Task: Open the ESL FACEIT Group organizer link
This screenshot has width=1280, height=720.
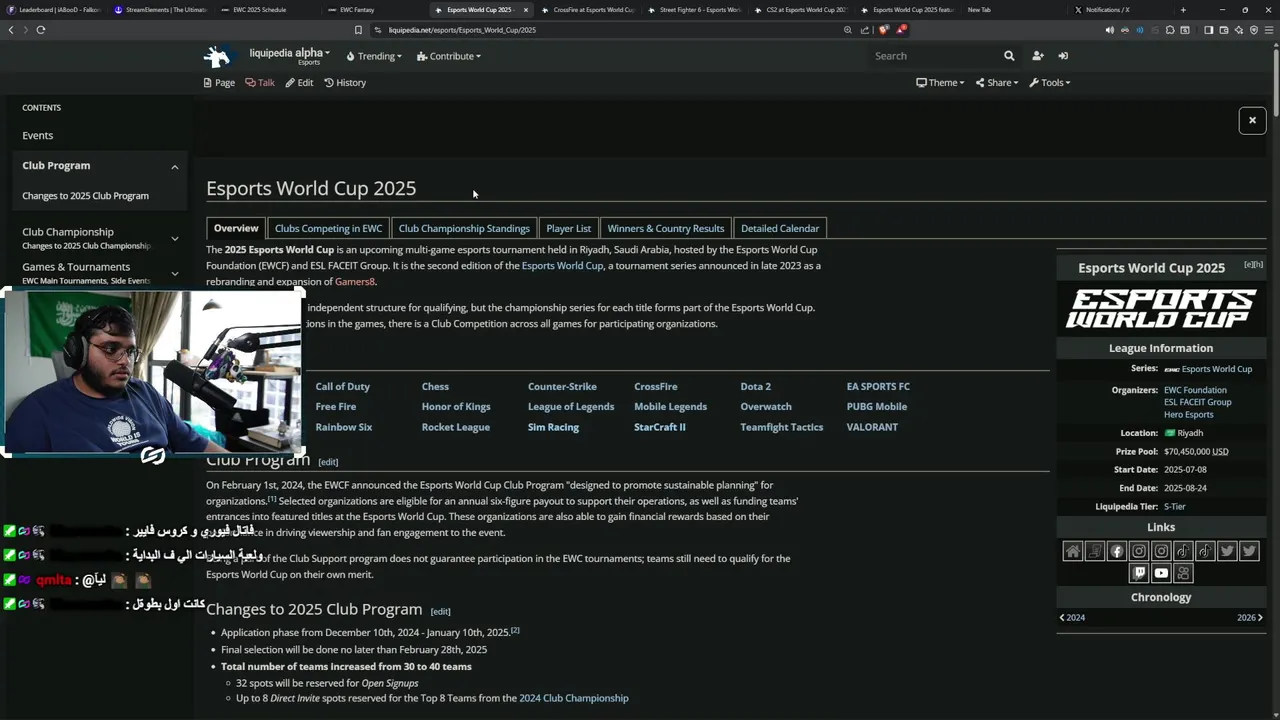Action: tap(1197, 402)
